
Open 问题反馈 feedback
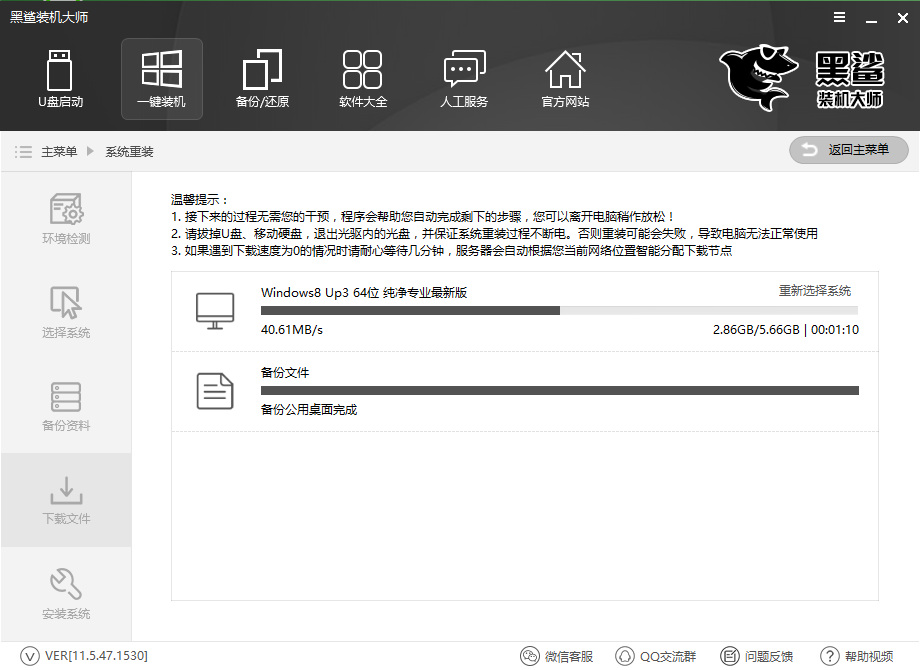tap(757, 657)
